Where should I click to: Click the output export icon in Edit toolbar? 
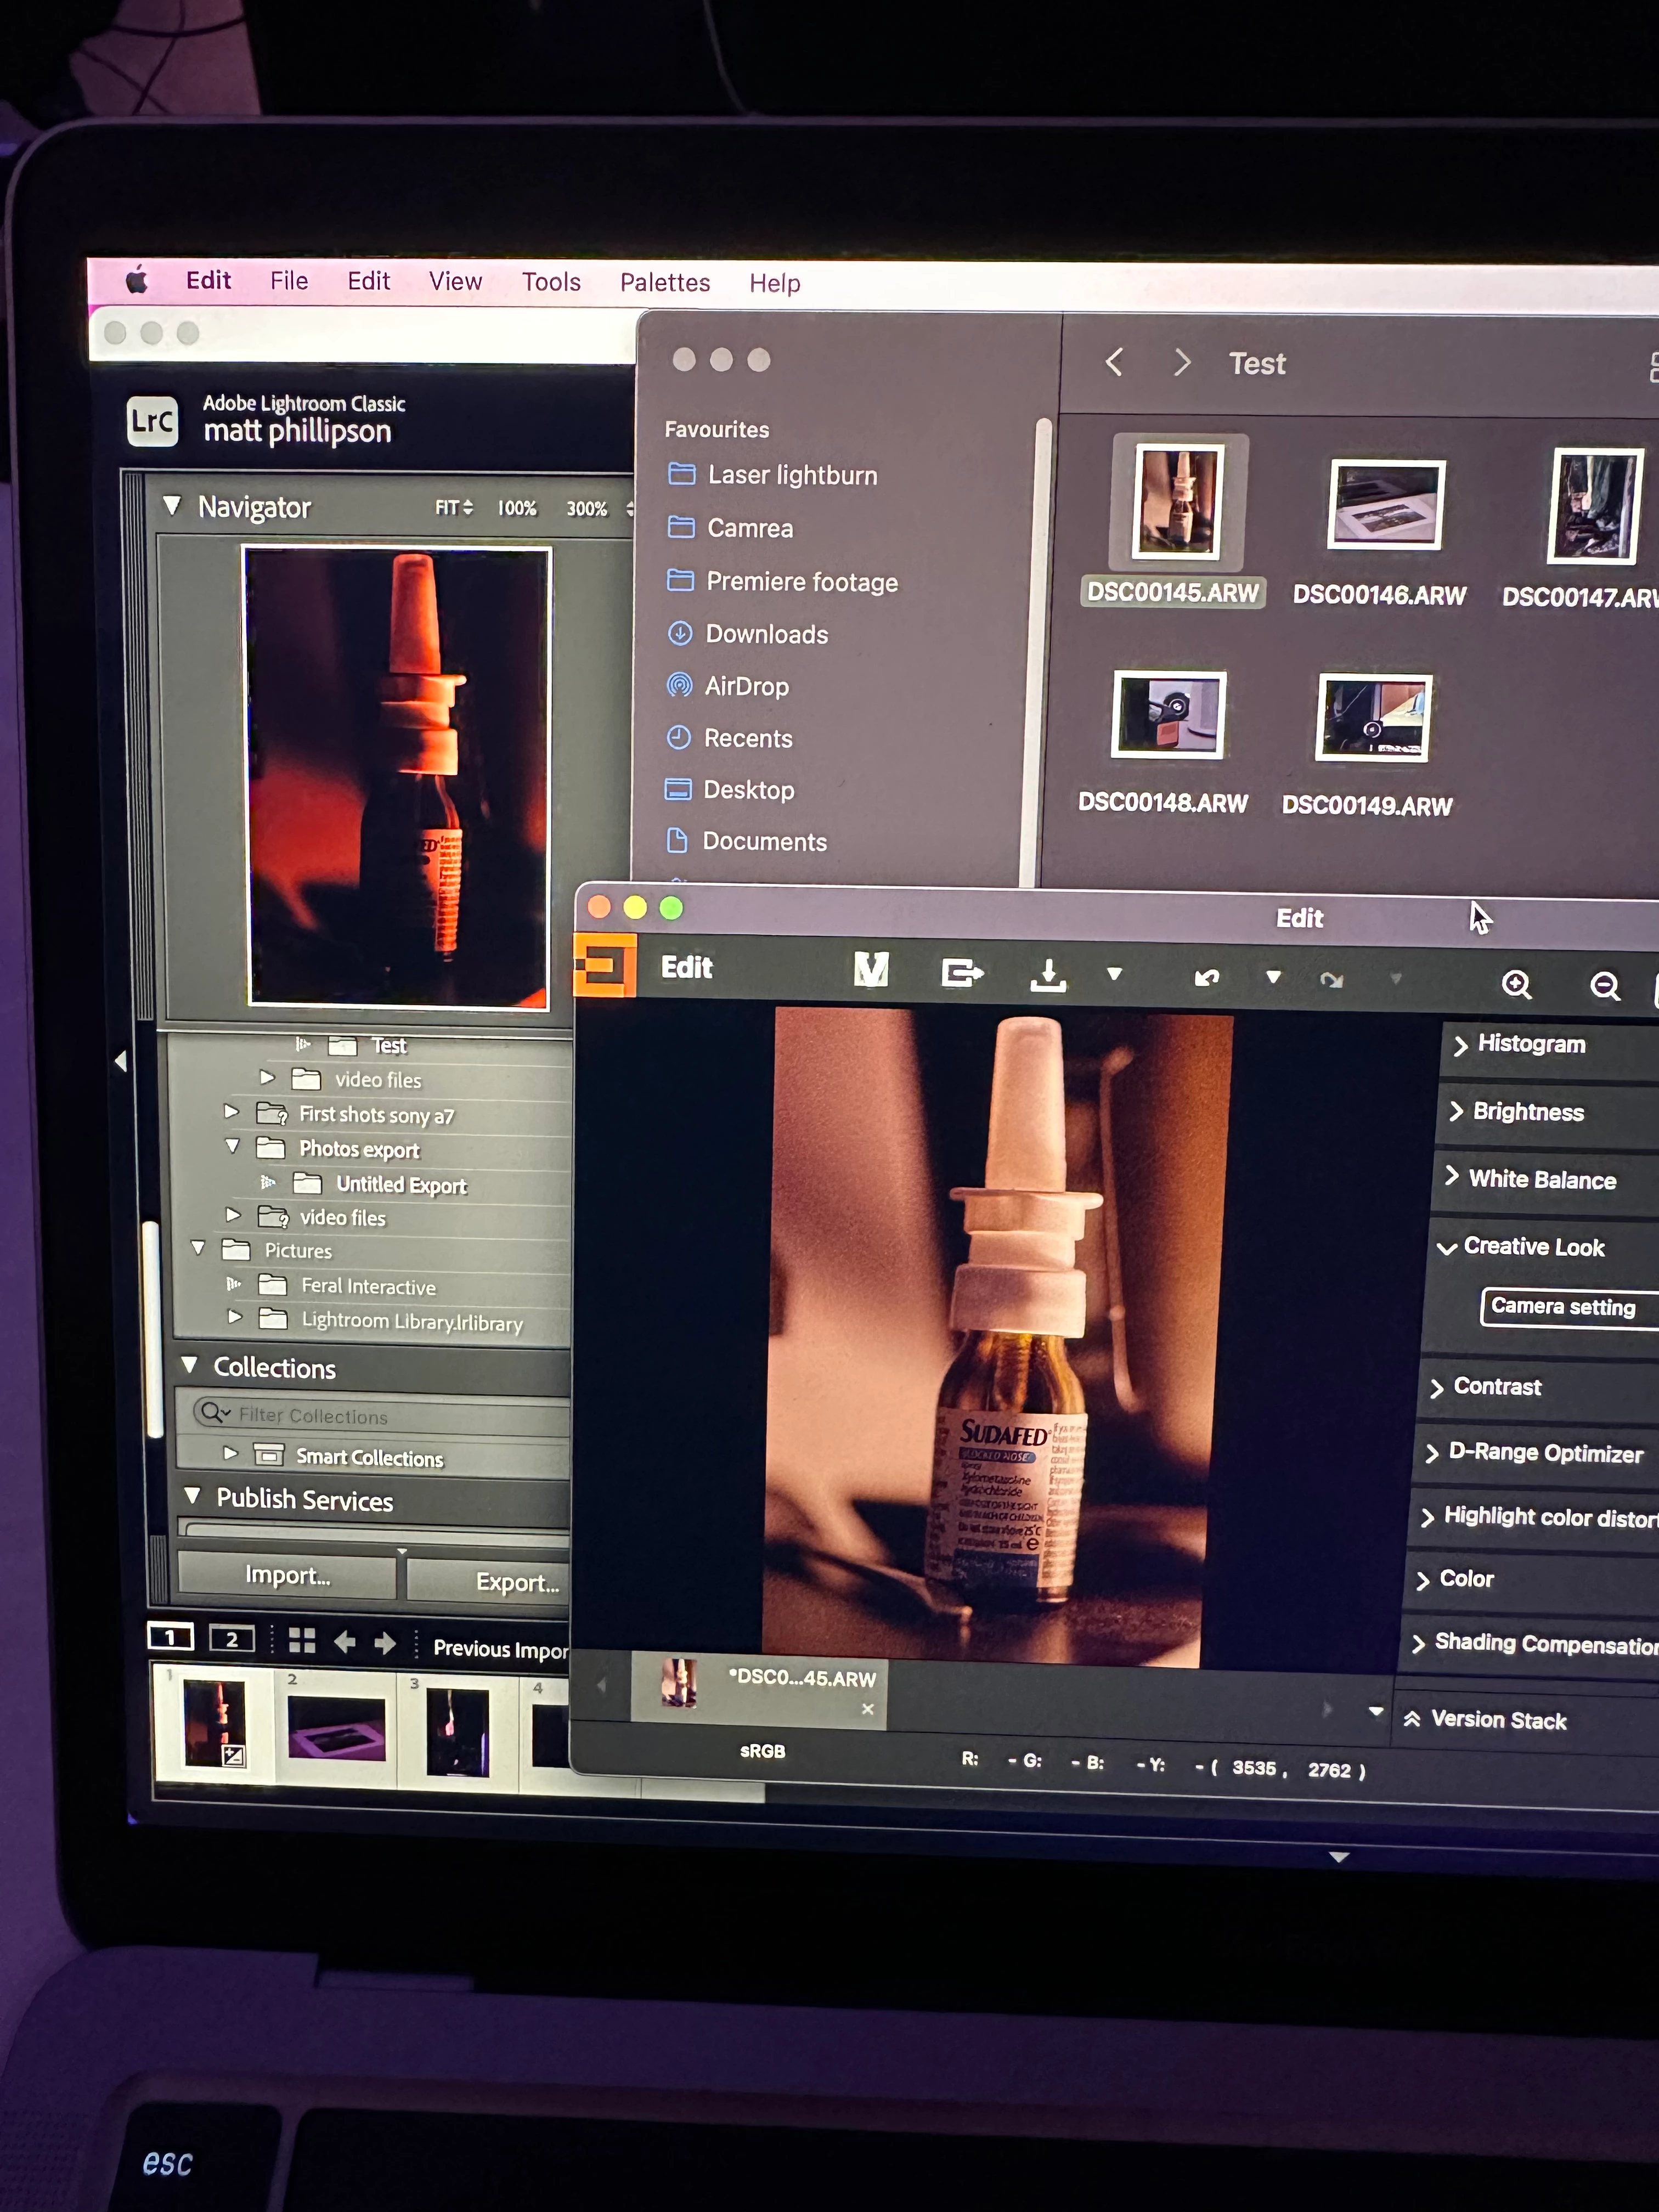coord(962,972)
